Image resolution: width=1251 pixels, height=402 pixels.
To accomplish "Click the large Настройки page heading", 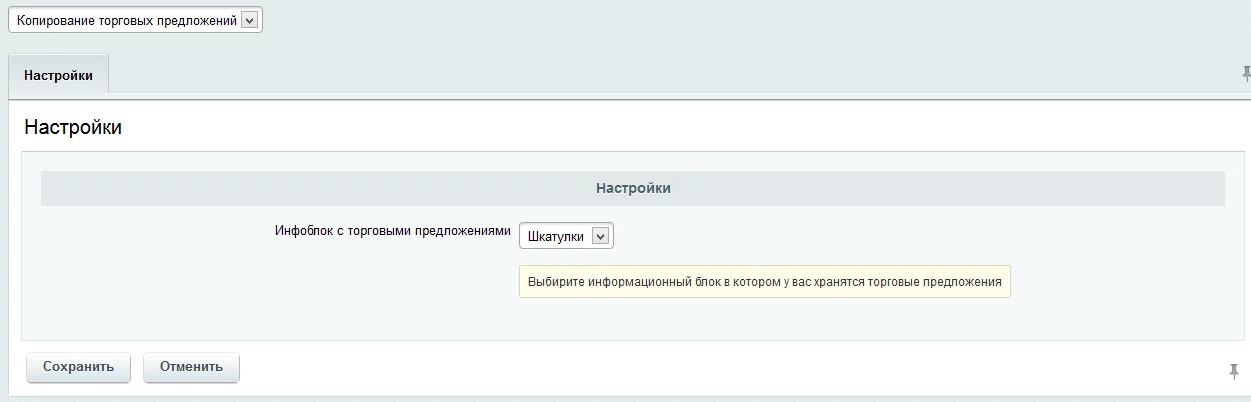I will tap(73, 127).
